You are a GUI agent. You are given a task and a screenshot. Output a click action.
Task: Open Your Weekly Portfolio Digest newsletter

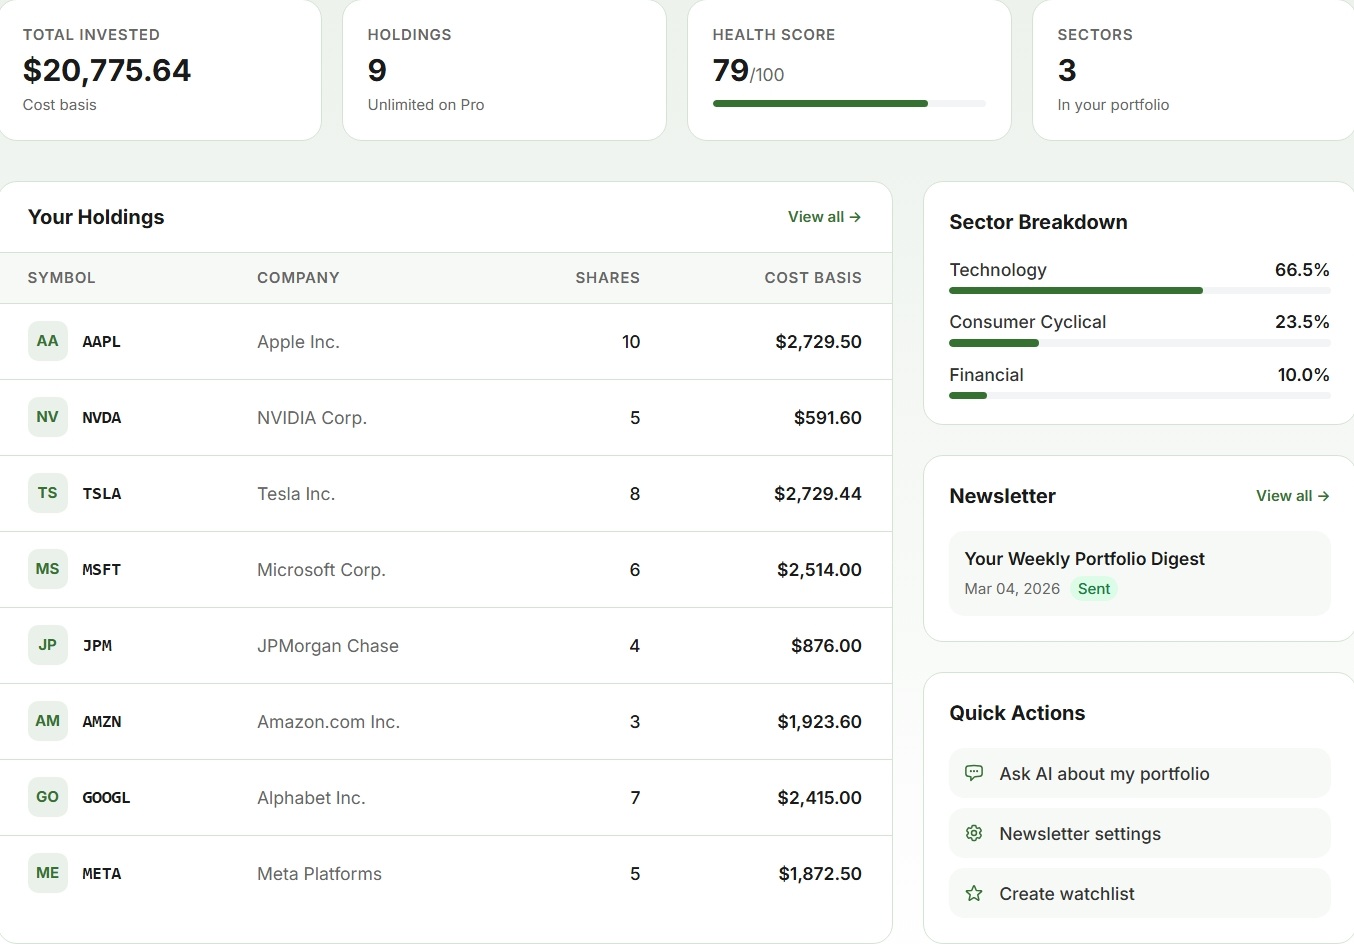click(1140, 573)
